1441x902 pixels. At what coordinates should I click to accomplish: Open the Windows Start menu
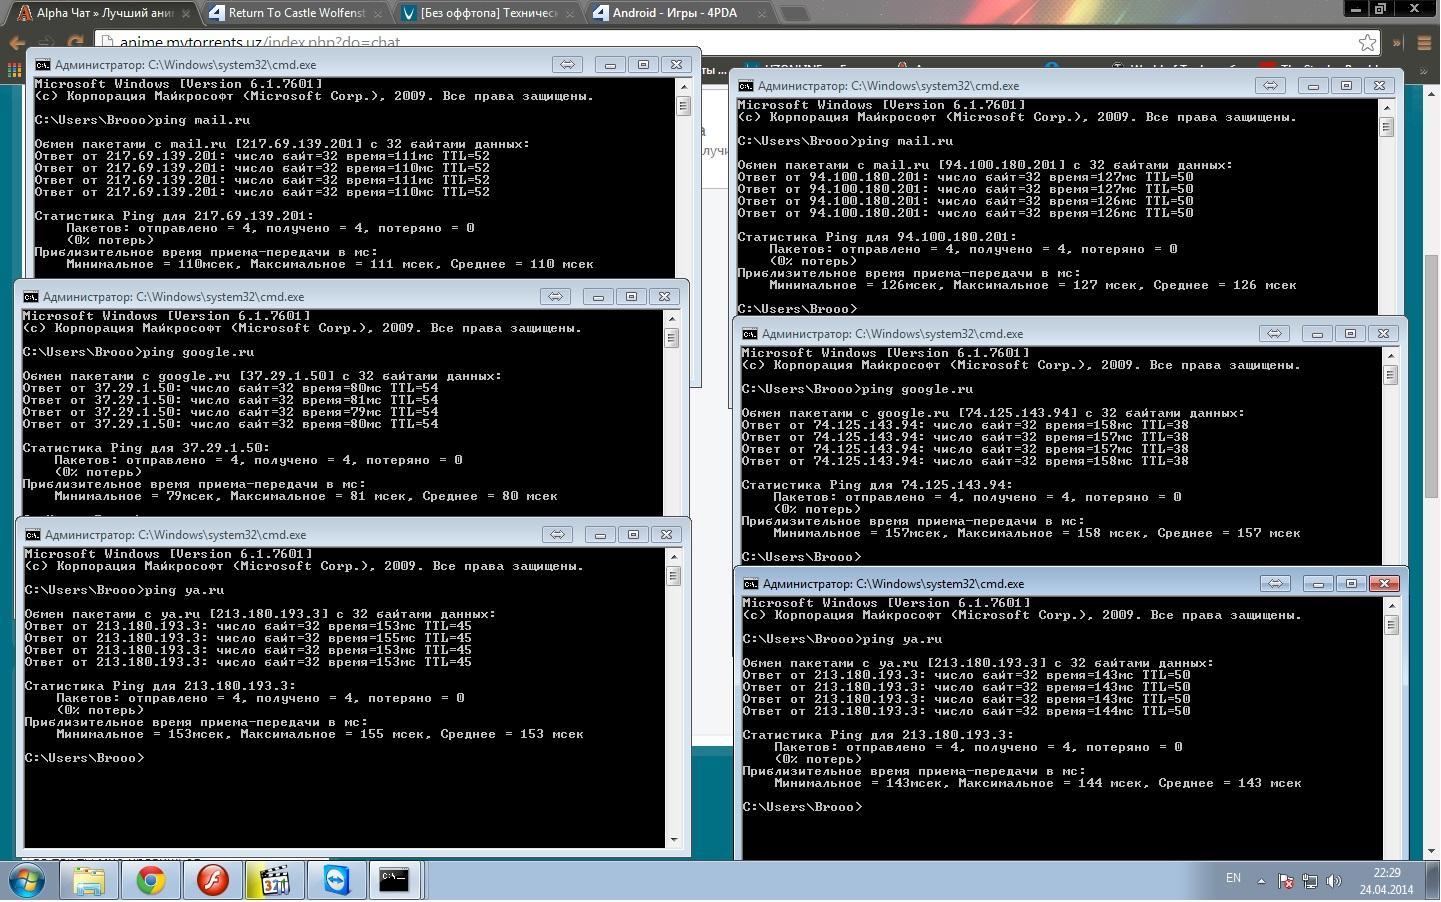27,880
